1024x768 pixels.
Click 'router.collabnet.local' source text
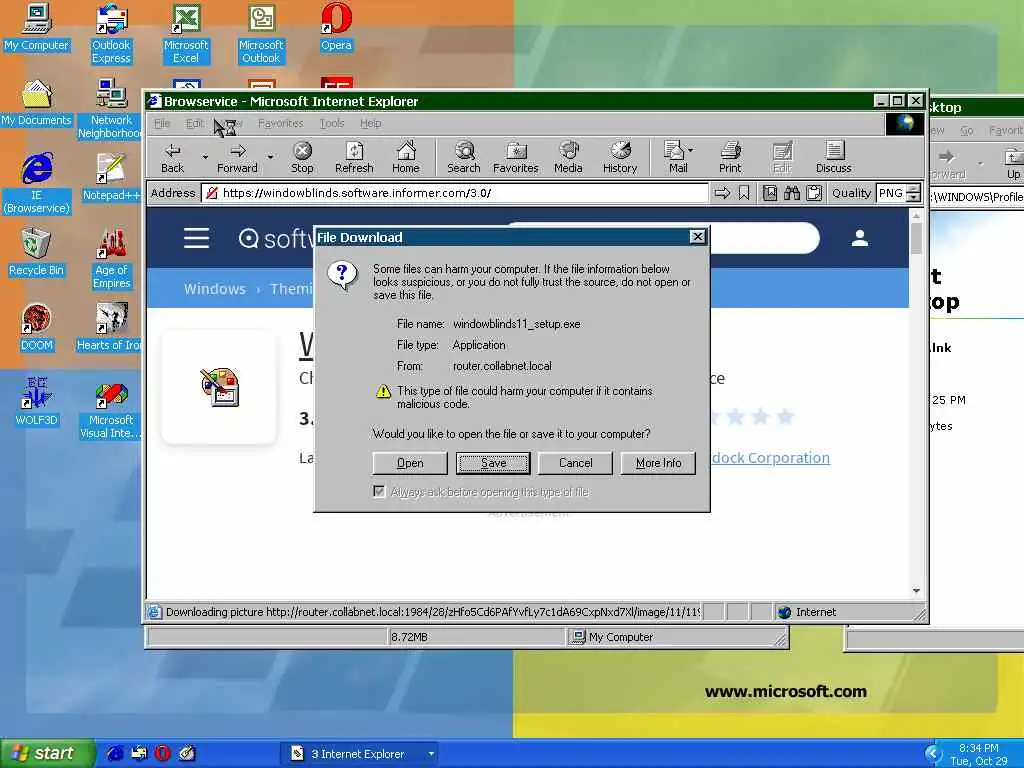click(502, 366)
